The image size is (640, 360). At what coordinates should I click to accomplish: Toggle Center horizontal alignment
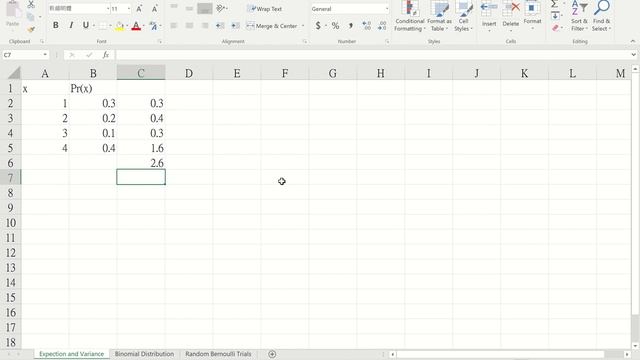[x=189, y=26]
